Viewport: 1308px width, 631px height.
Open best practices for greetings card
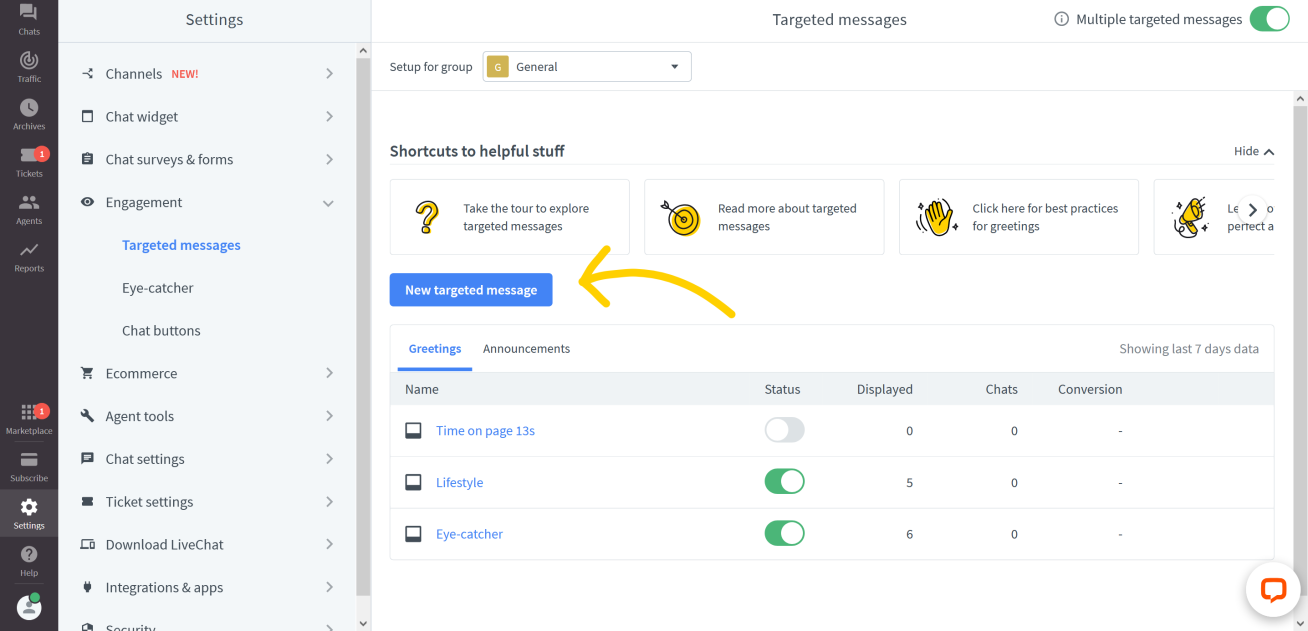click(1019, 217)
